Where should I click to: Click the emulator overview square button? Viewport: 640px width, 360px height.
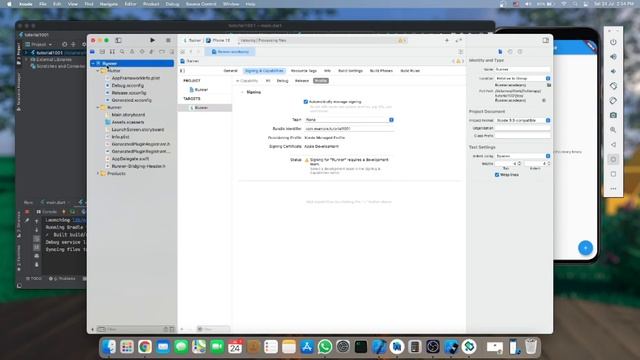pos(613,174)
